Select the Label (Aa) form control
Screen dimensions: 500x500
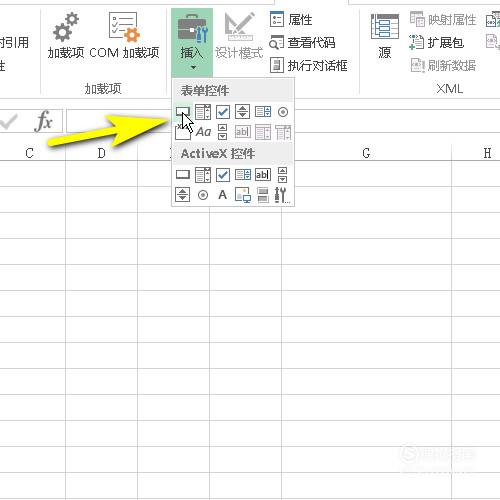click(x=203, y=132)
